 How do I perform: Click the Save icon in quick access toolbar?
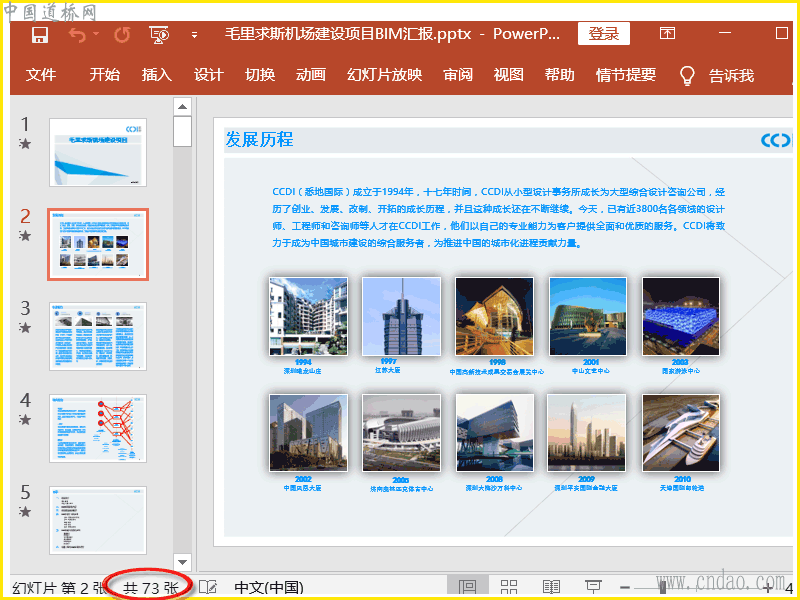point(40,35)
